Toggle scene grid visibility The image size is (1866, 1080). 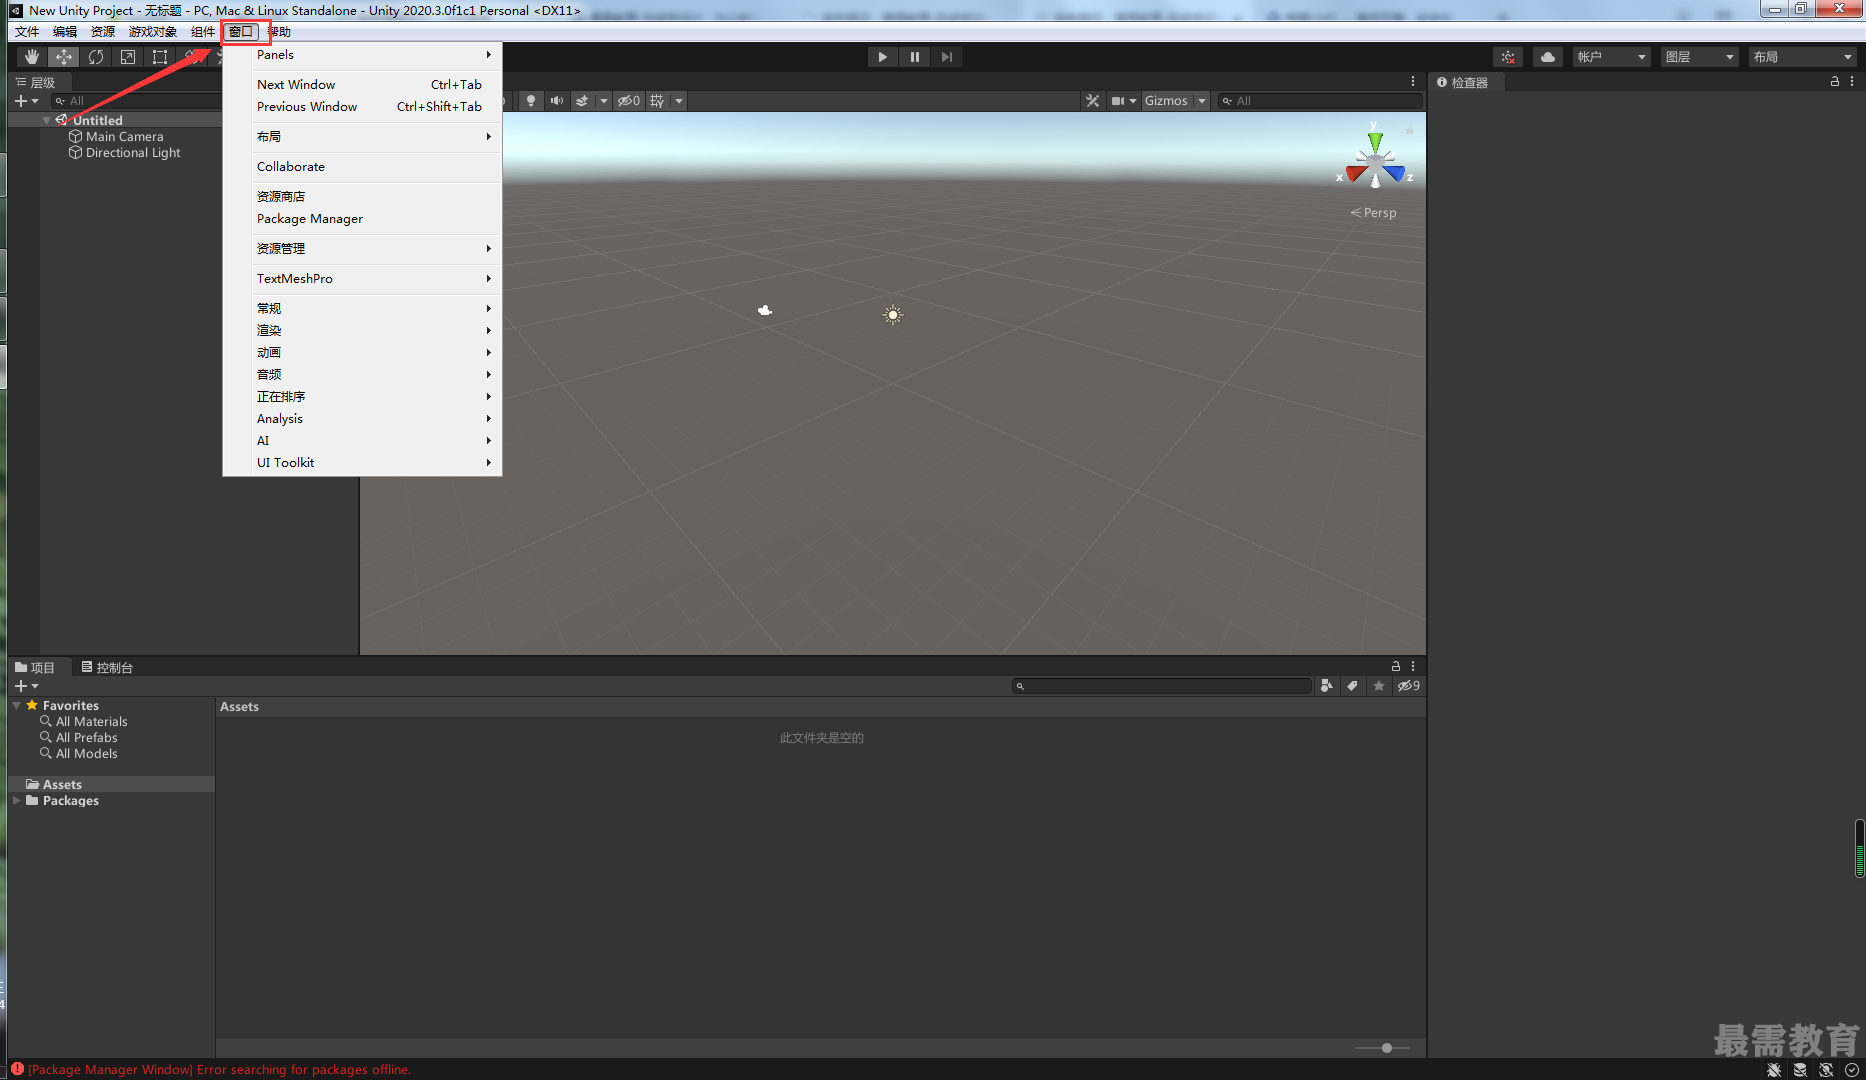point(657,101)
